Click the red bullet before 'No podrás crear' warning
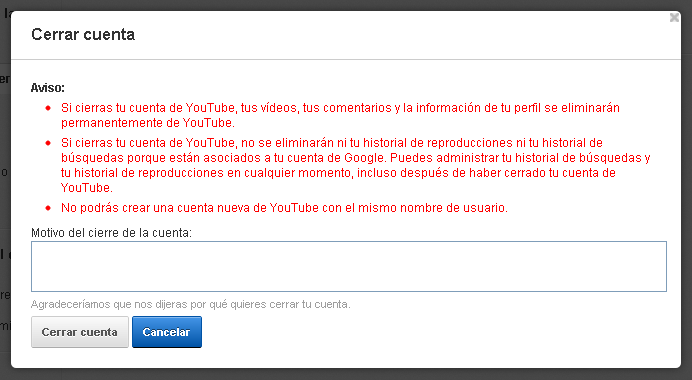The height and width of the screenshot is (380, 692). (48, 208)
